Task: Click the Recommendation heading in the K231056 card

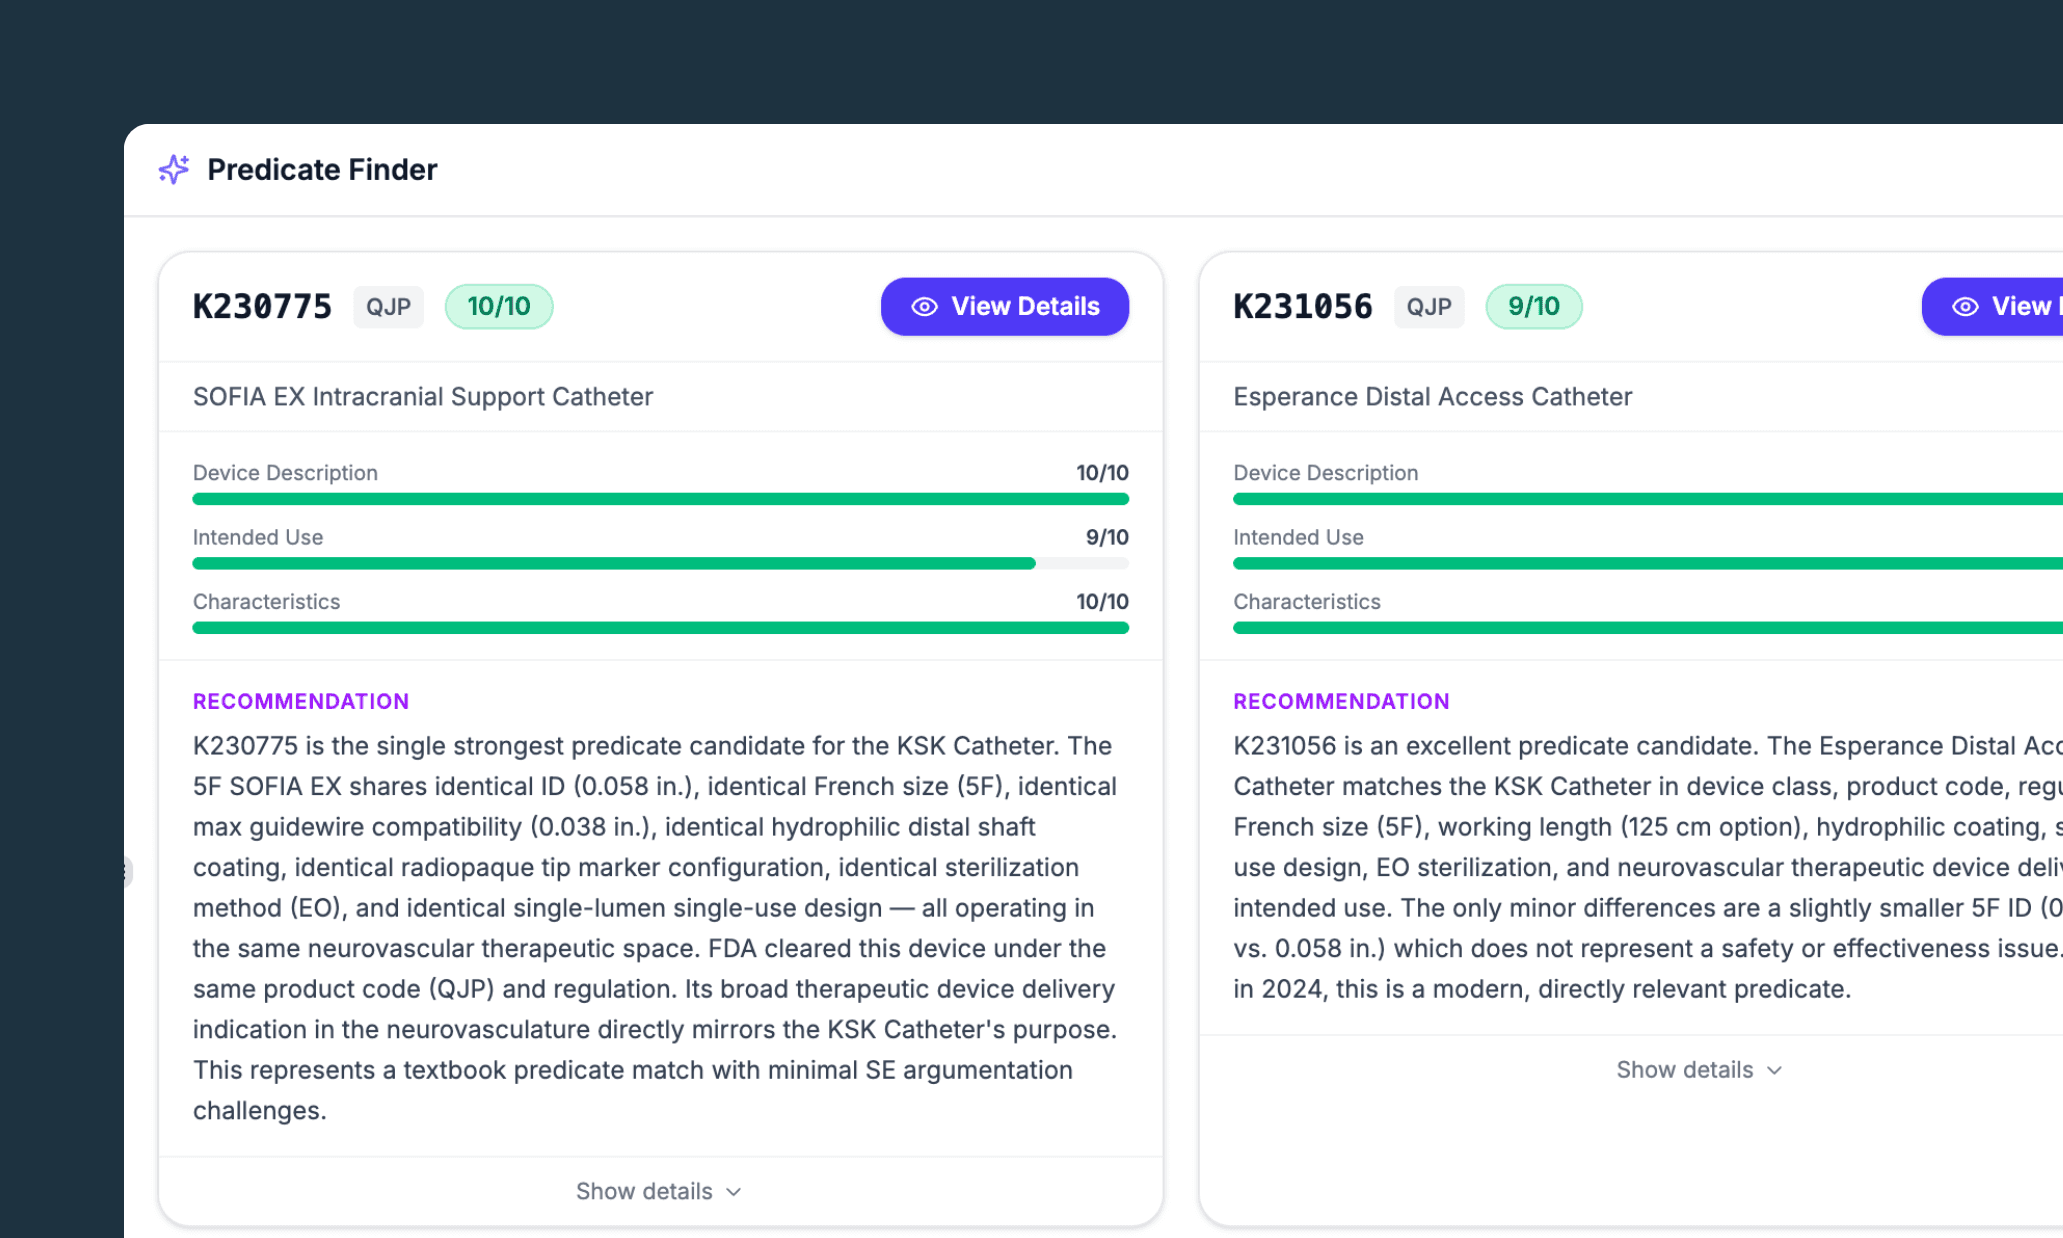Action: coord(1342,702)
